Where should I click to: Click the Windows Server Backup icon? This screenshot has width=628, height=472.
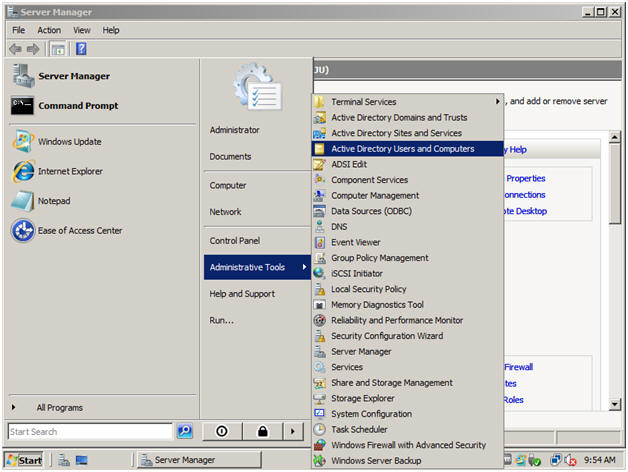tap(319, 460)
